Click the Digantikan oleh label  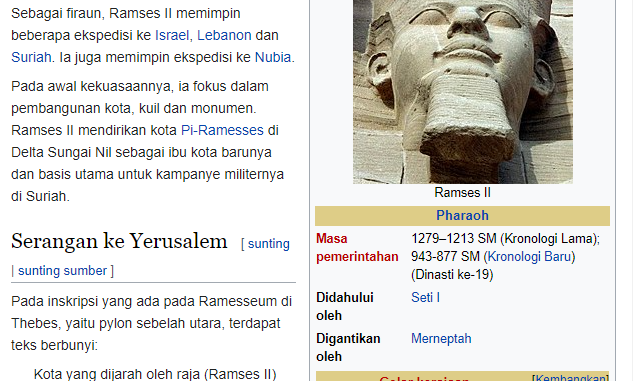348,347
